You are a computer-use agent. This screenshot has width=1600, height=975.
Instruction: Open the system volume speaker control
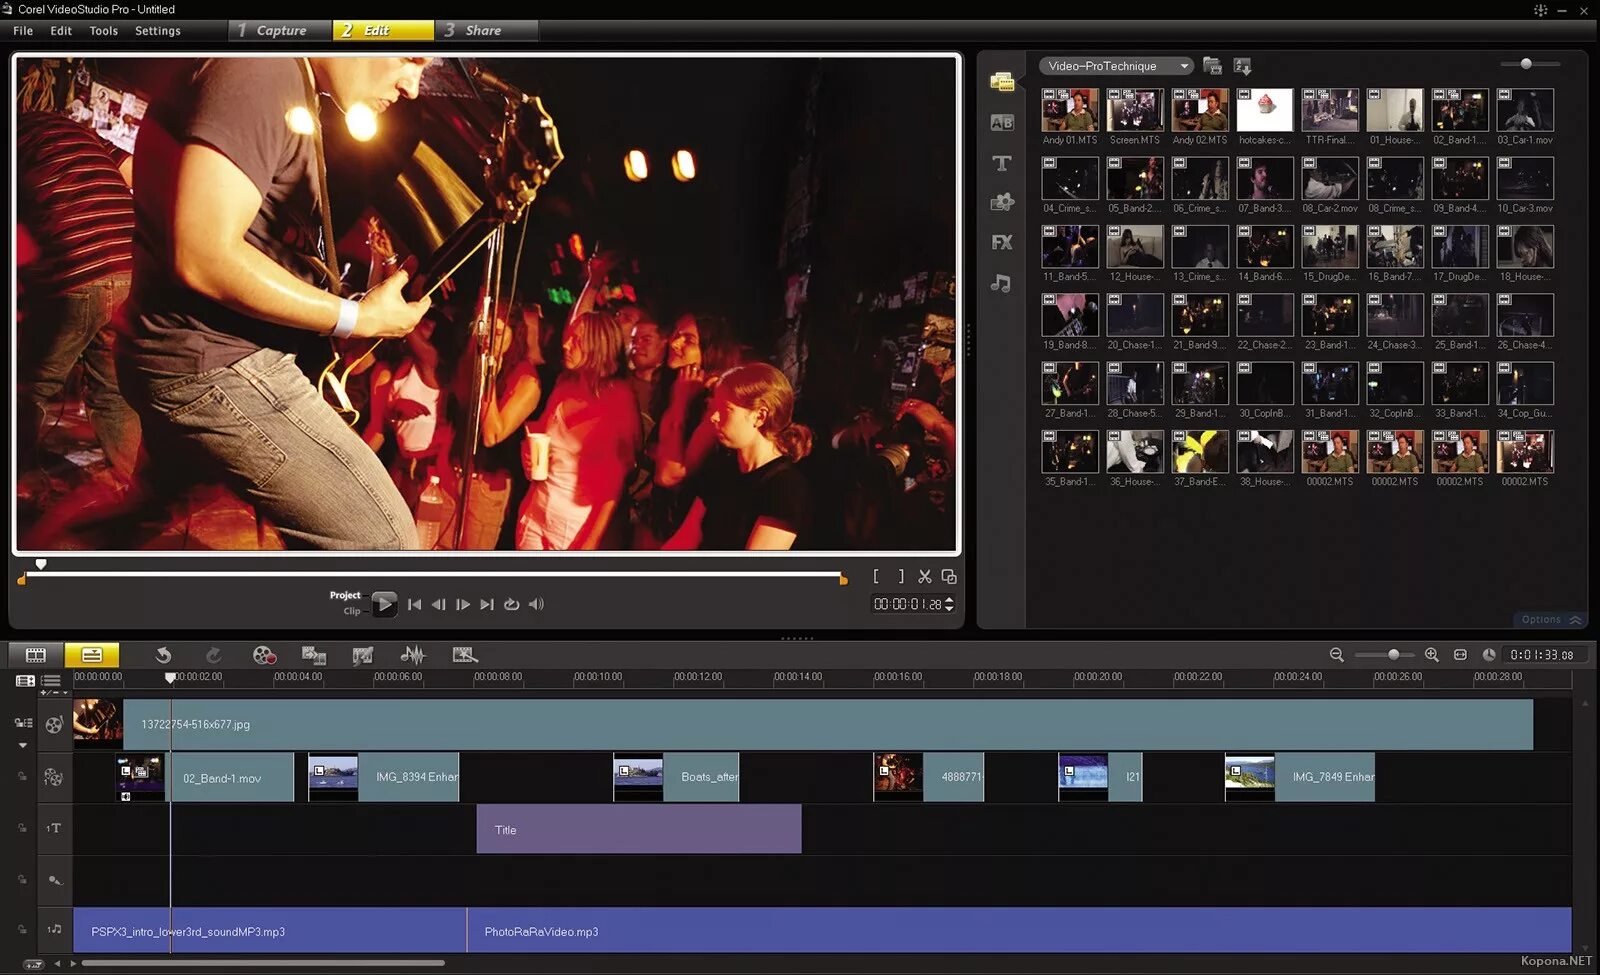537,604
